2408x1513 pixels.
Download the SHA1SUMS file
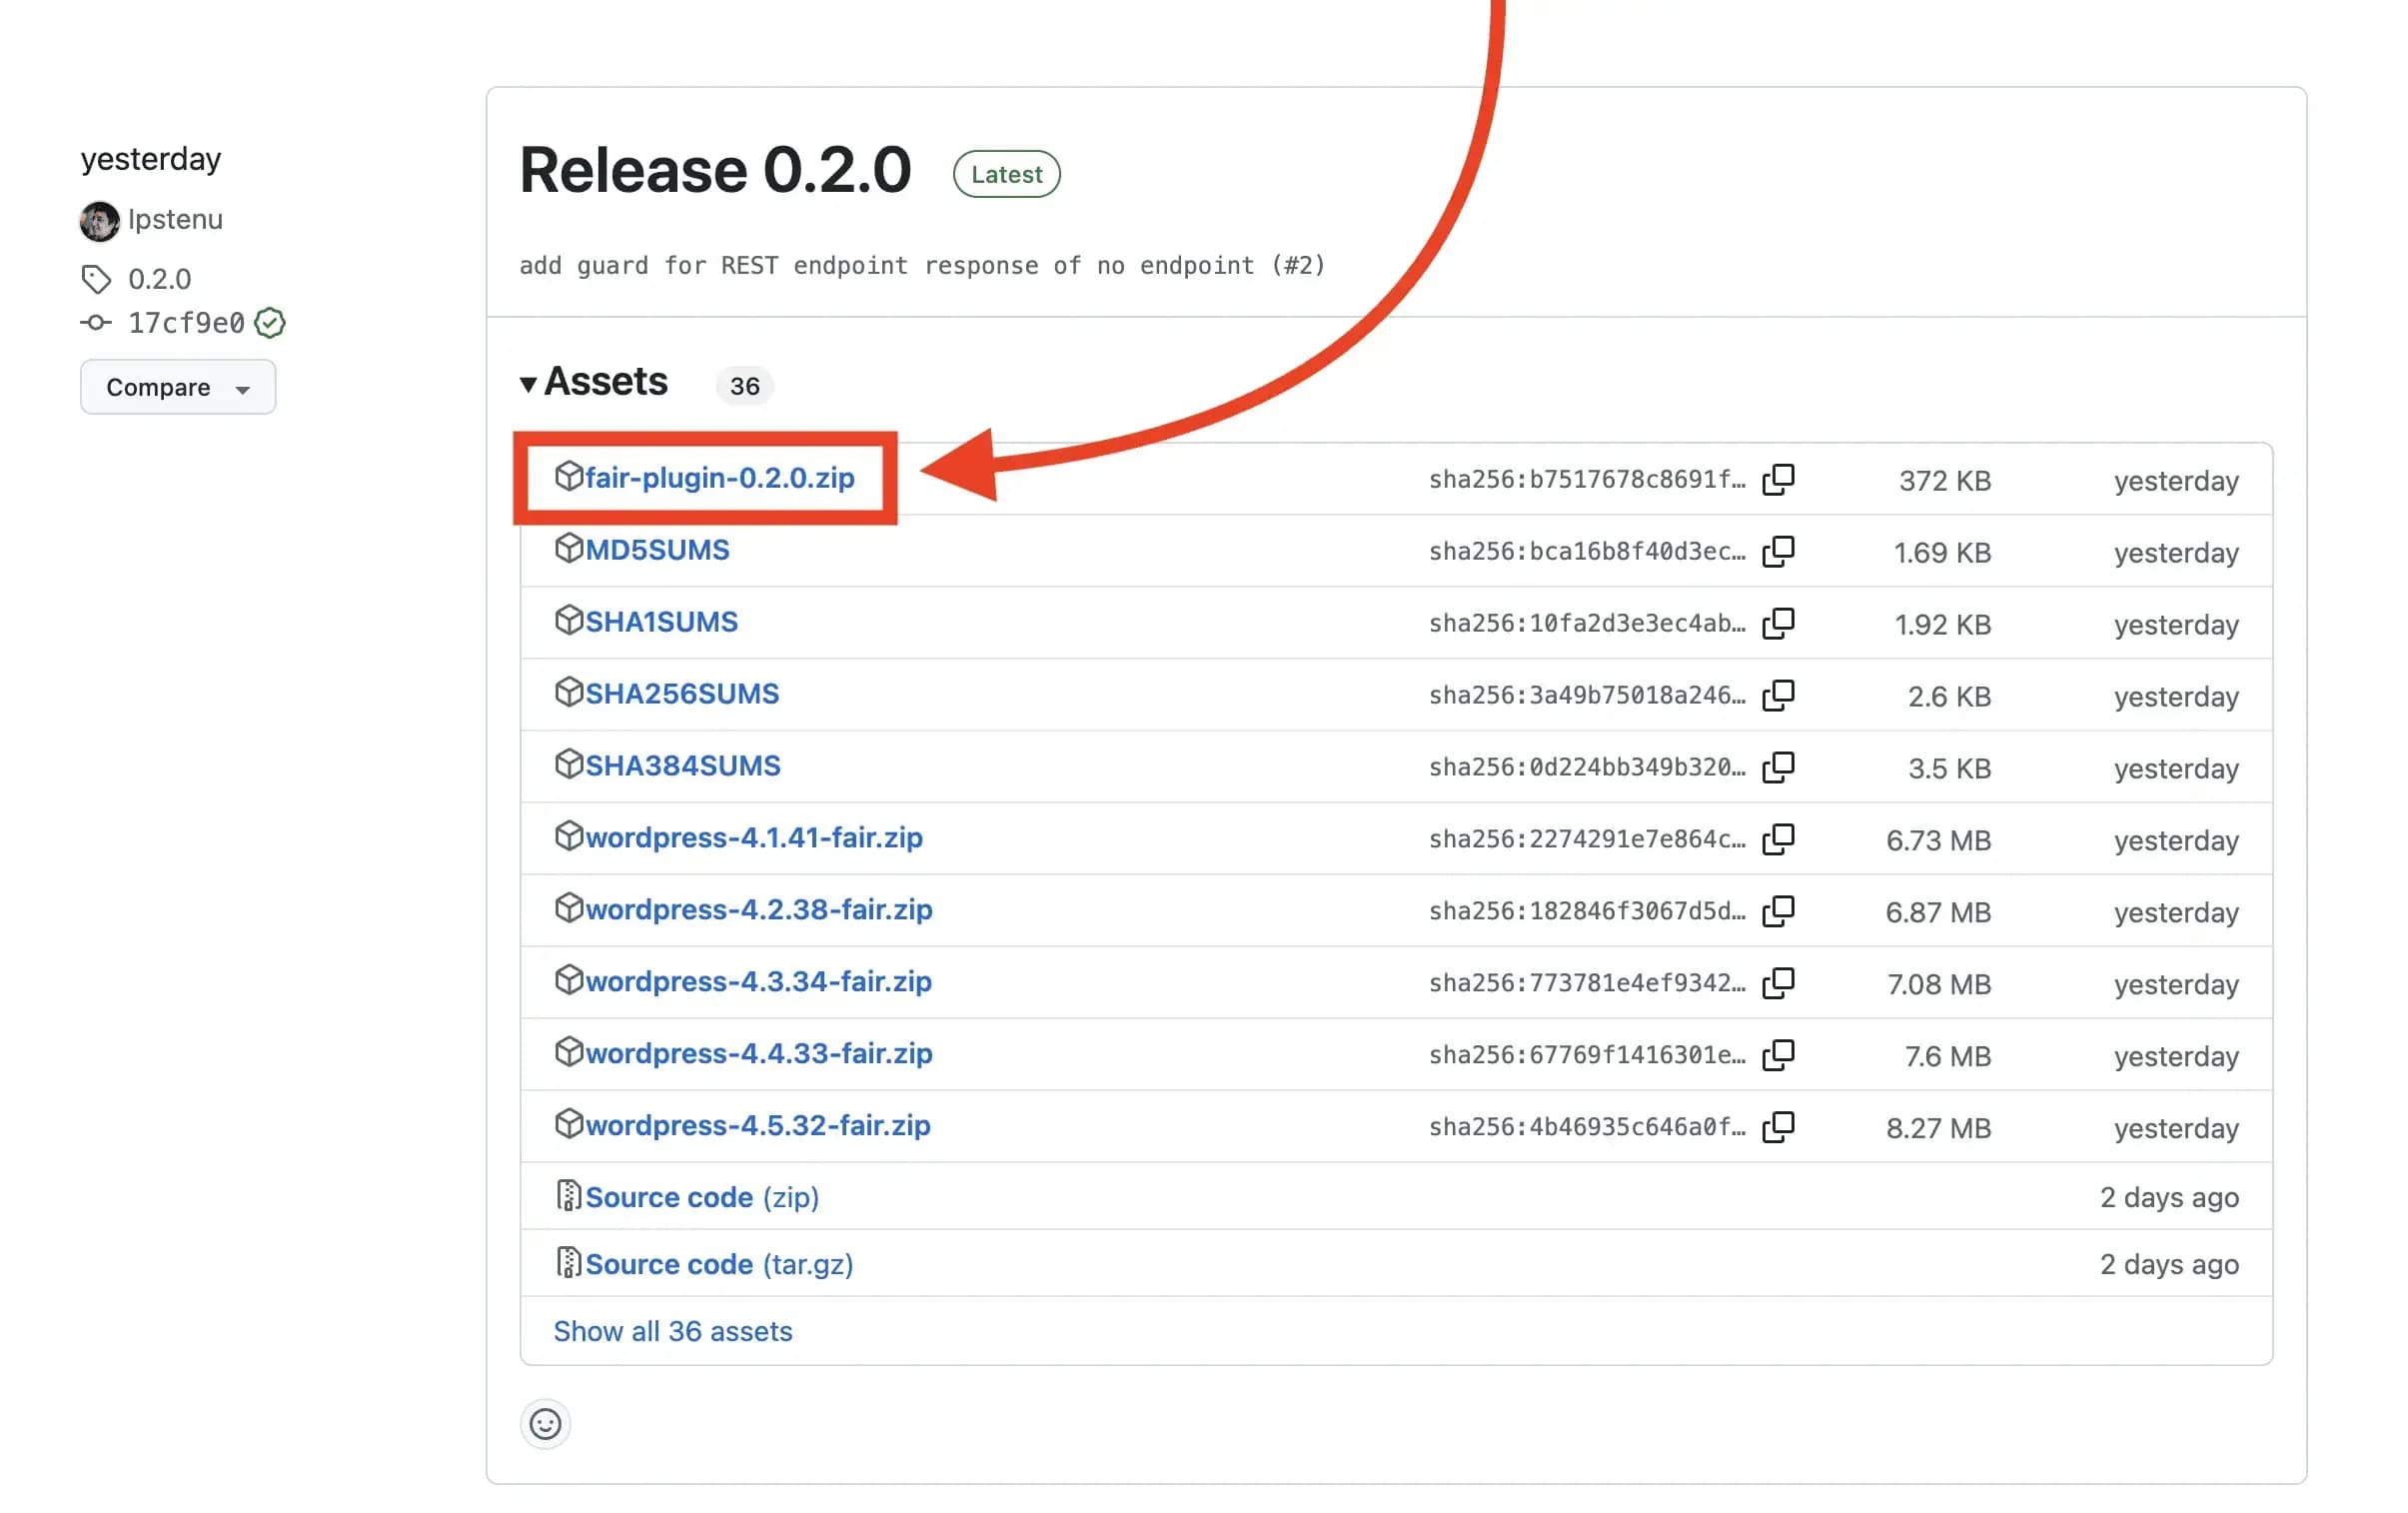661,622
